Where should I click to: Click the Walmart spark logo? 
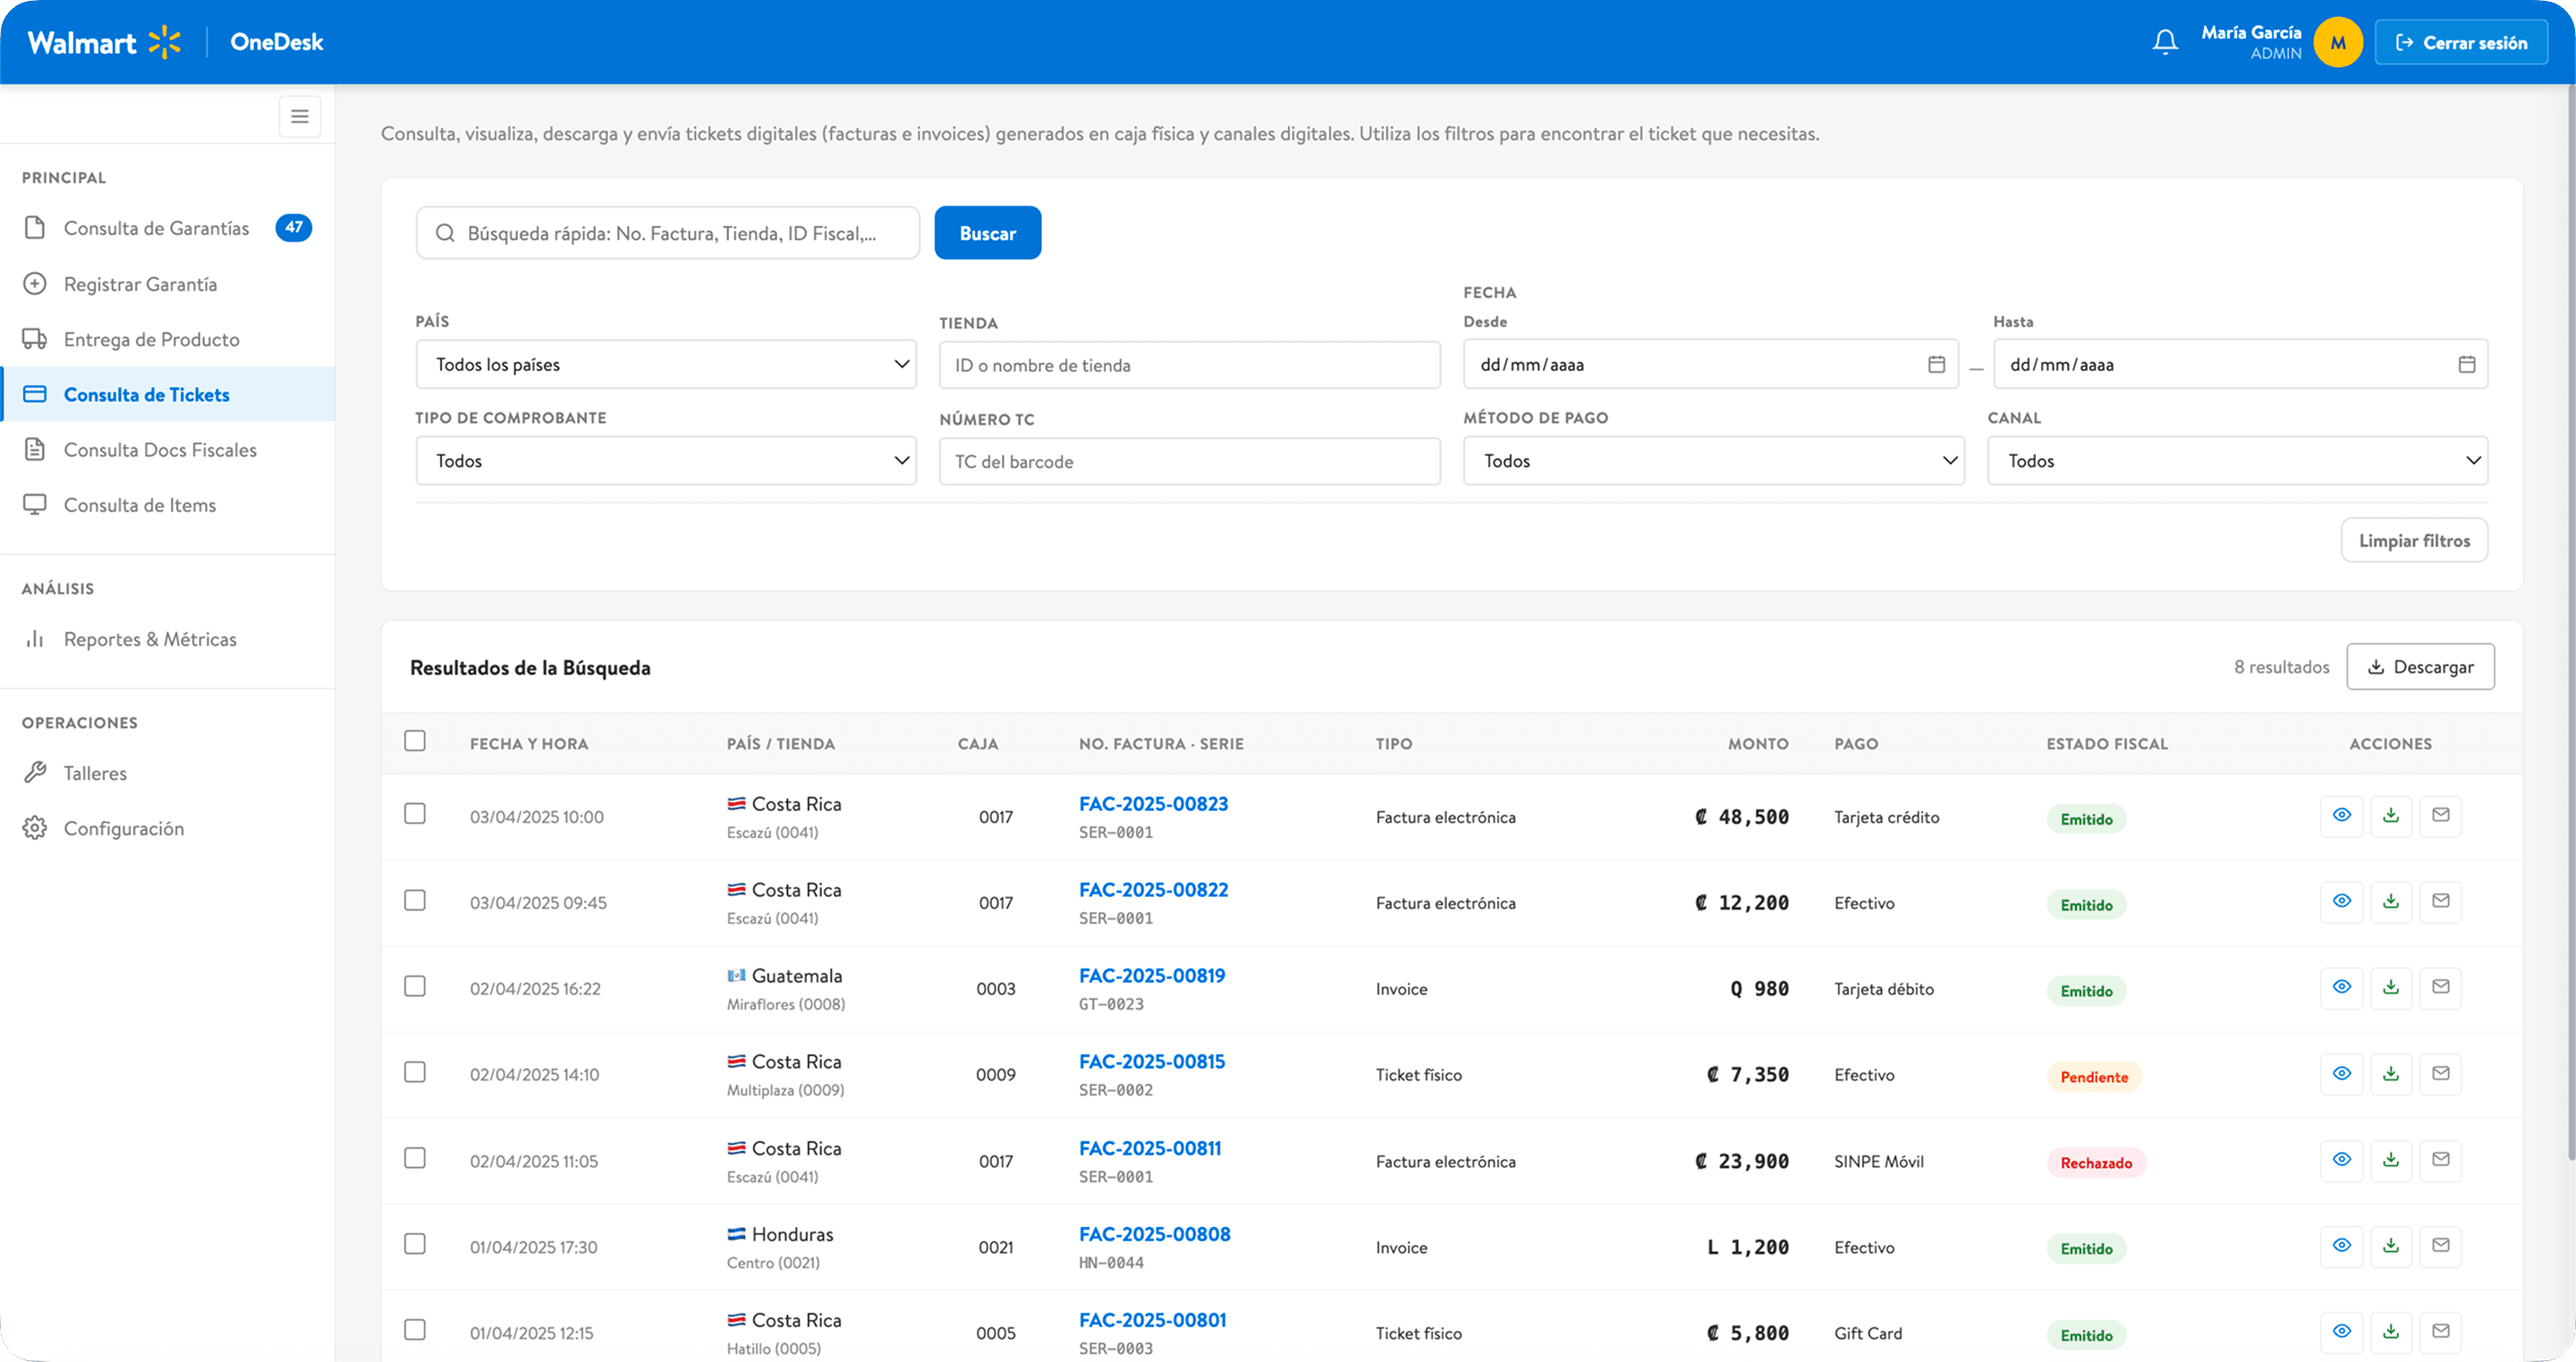point(165,42)
